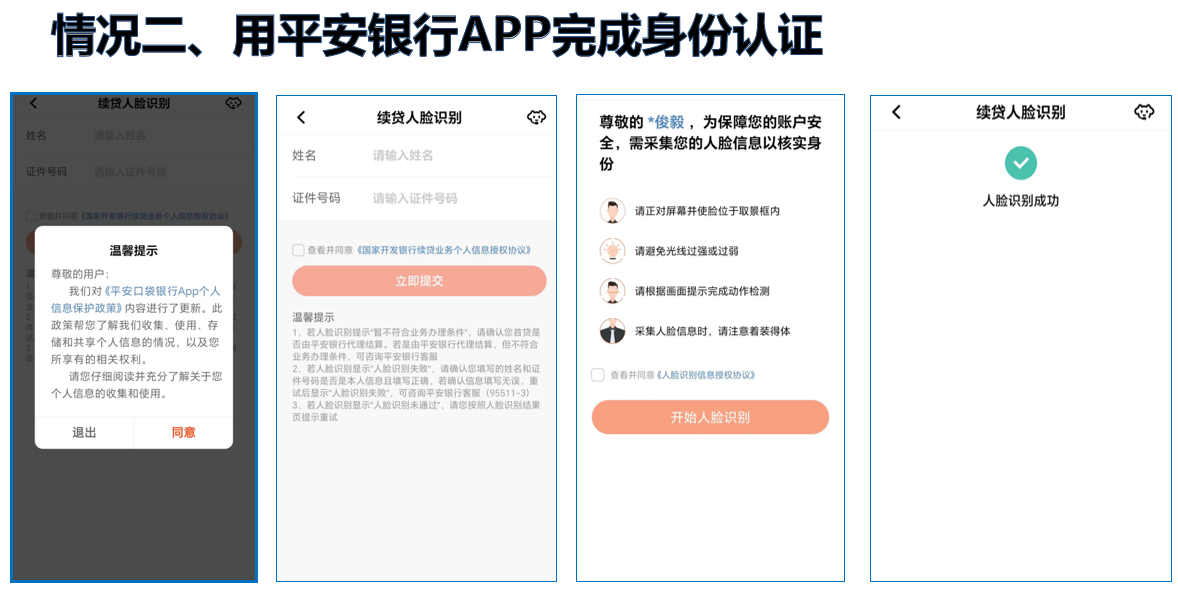Screen dimensions: 1178x595
Task: Click 续贷人脸识别 title in second screen
Action: [x=419, y=118]
